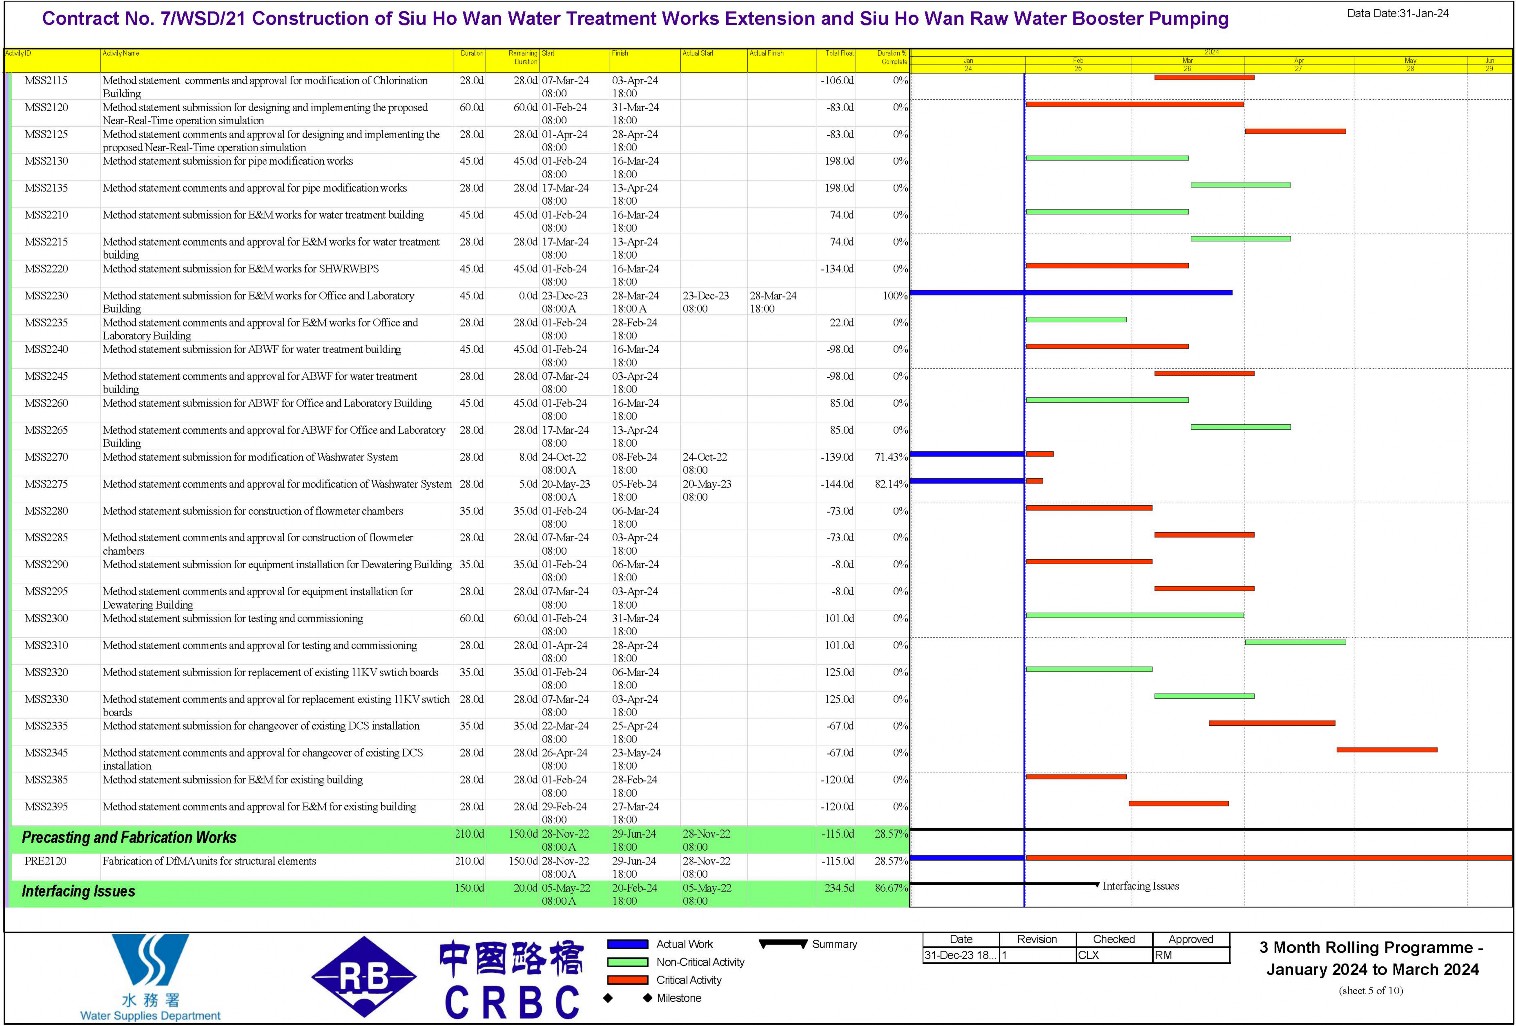Select activity ID MSS2275
1516x1026 pixels.
[46, 484]
